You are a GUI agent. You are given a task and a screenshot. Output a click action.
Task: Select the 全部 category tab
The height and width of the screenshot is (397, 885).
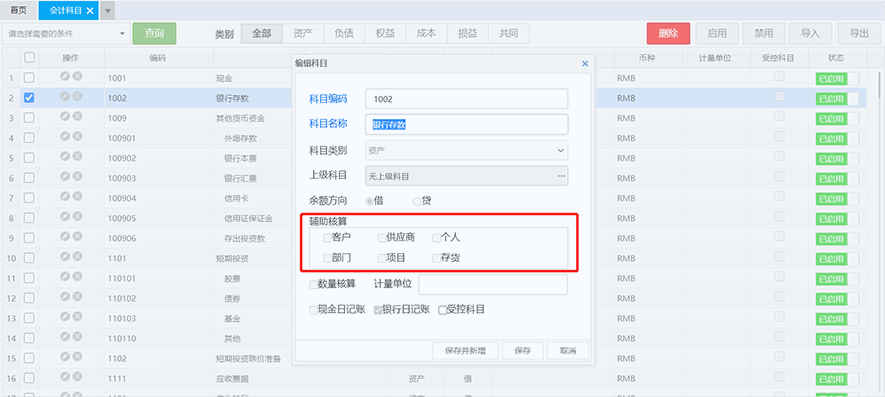click(x=262, y=33)
